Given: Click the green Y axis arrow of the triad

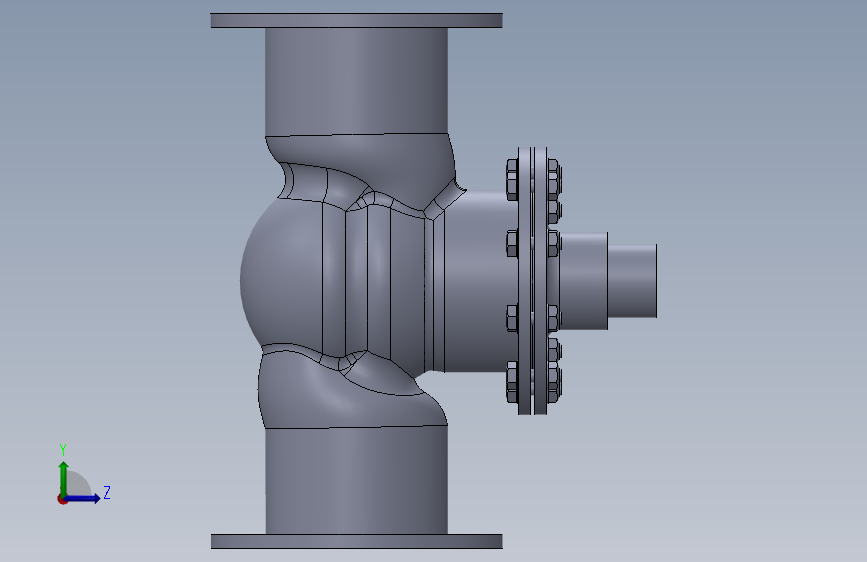Looking at the screenshot, I should 63,478.
